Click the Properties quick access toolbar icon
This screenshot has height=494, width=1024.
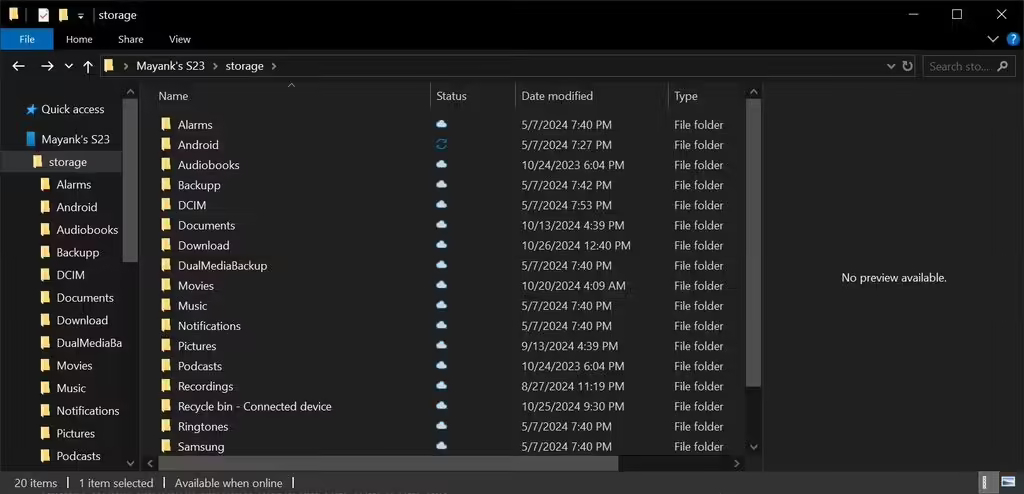[43, 15]
